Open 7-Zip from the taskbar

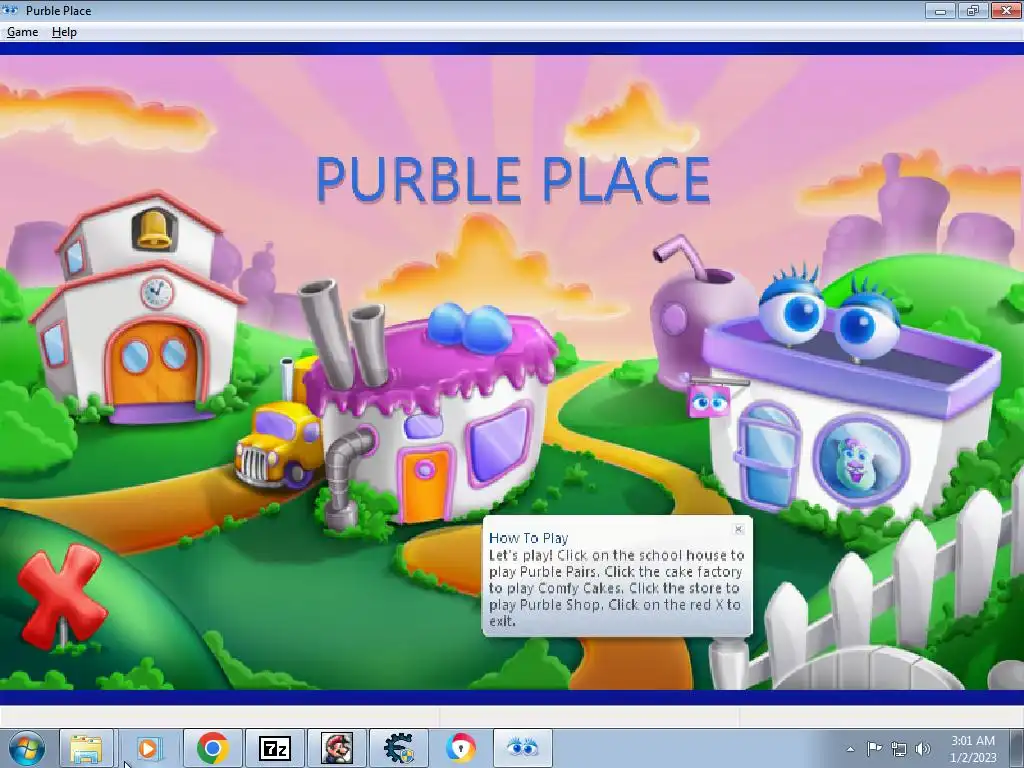pyautogui.click(x=274, y=748)
